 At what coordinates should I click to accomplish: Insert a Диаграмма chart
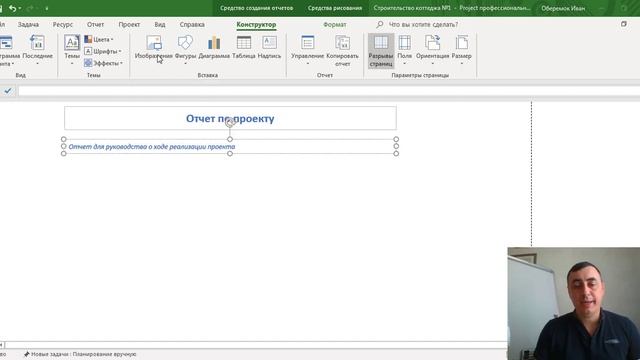(x=214, y=47)
